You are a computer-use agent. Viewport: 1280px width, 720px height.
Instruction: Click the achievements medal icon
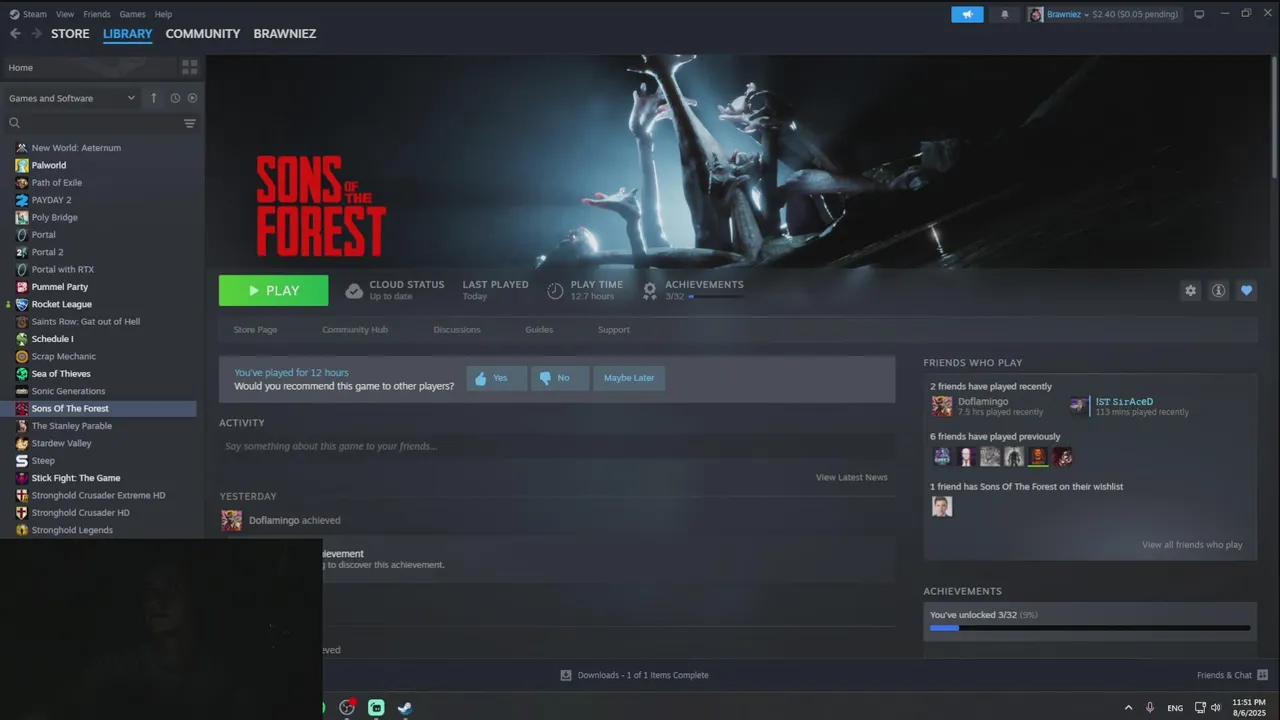tap(650, 291)
